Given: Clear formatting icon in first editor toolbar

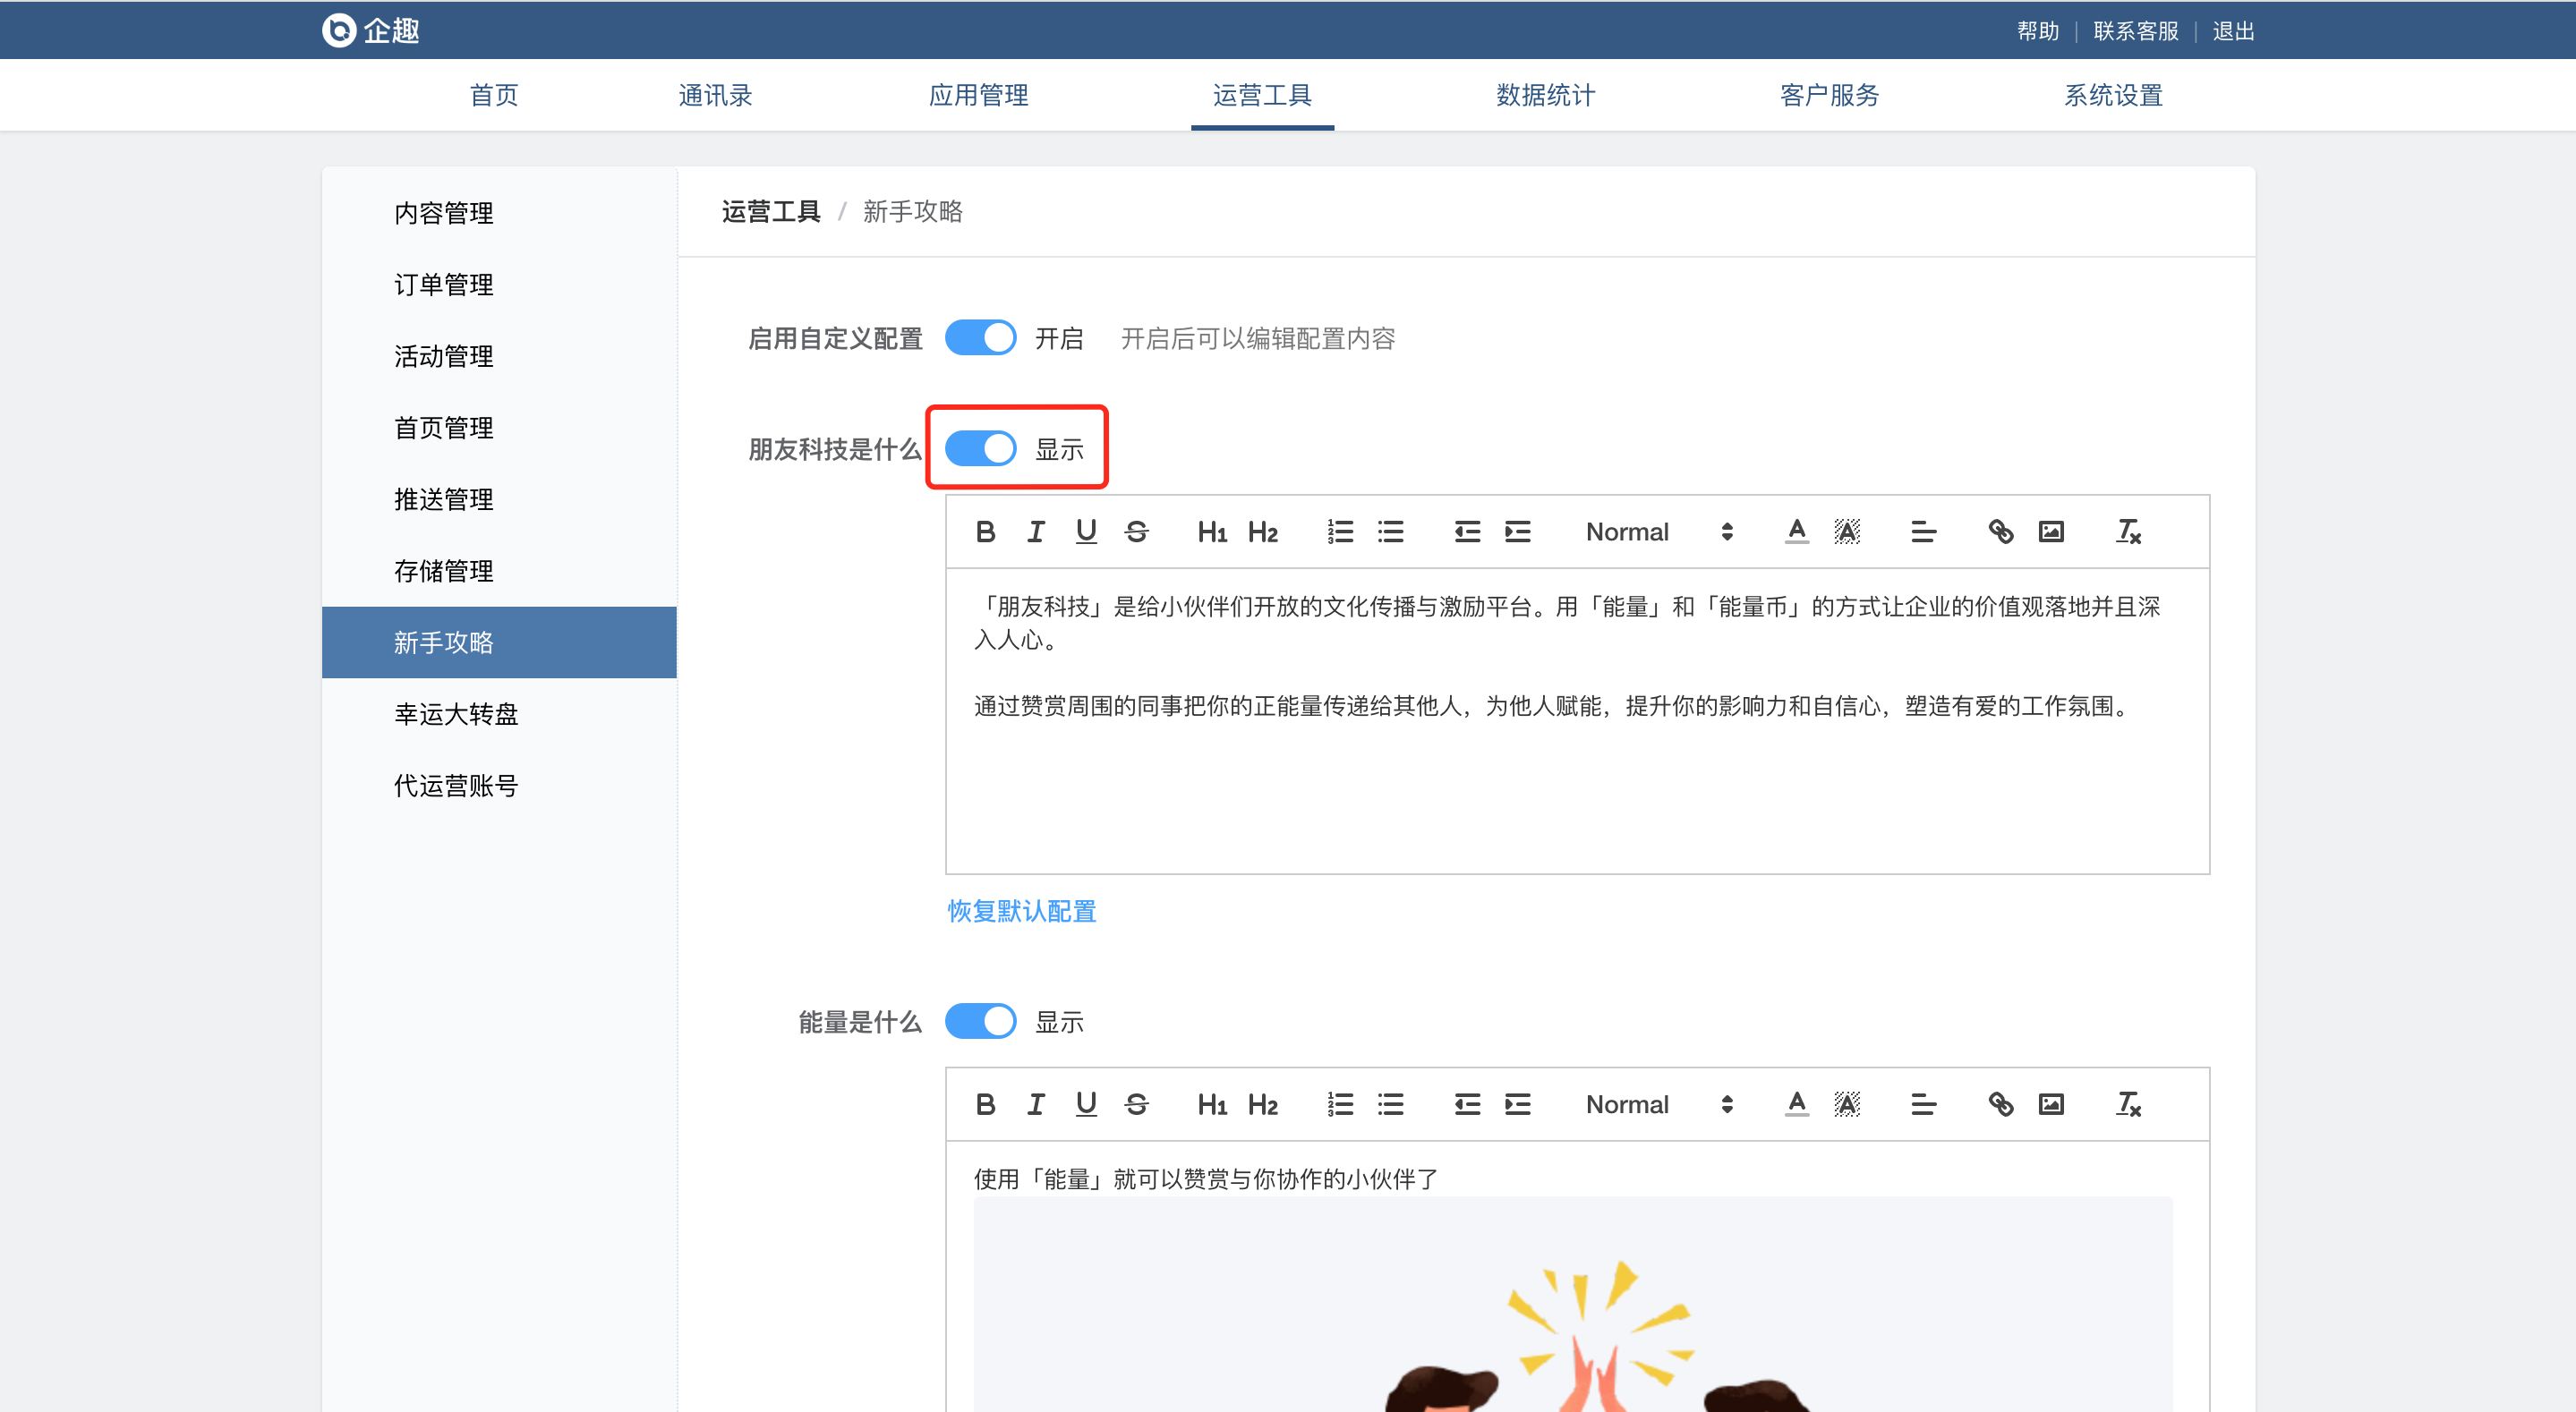Looking at the screenshot, I should pos(2128,532).
